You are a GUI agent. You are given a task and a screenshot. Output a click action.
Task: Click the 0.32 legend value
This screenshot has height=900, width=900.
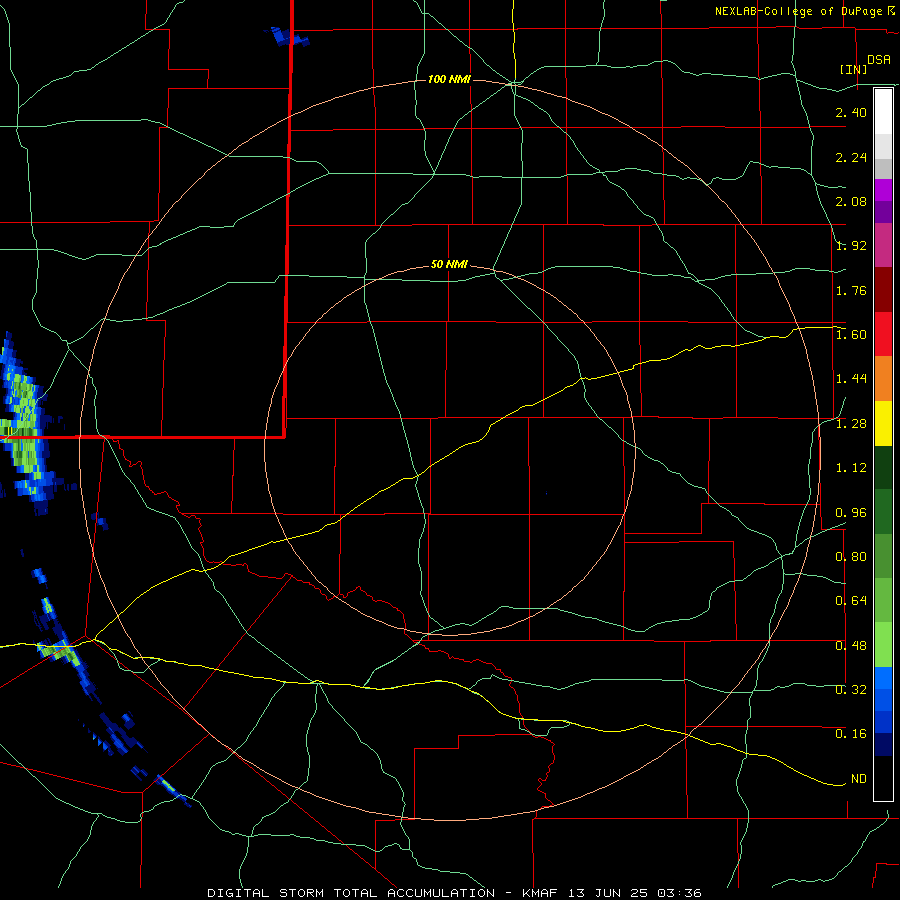coord(851,689)
